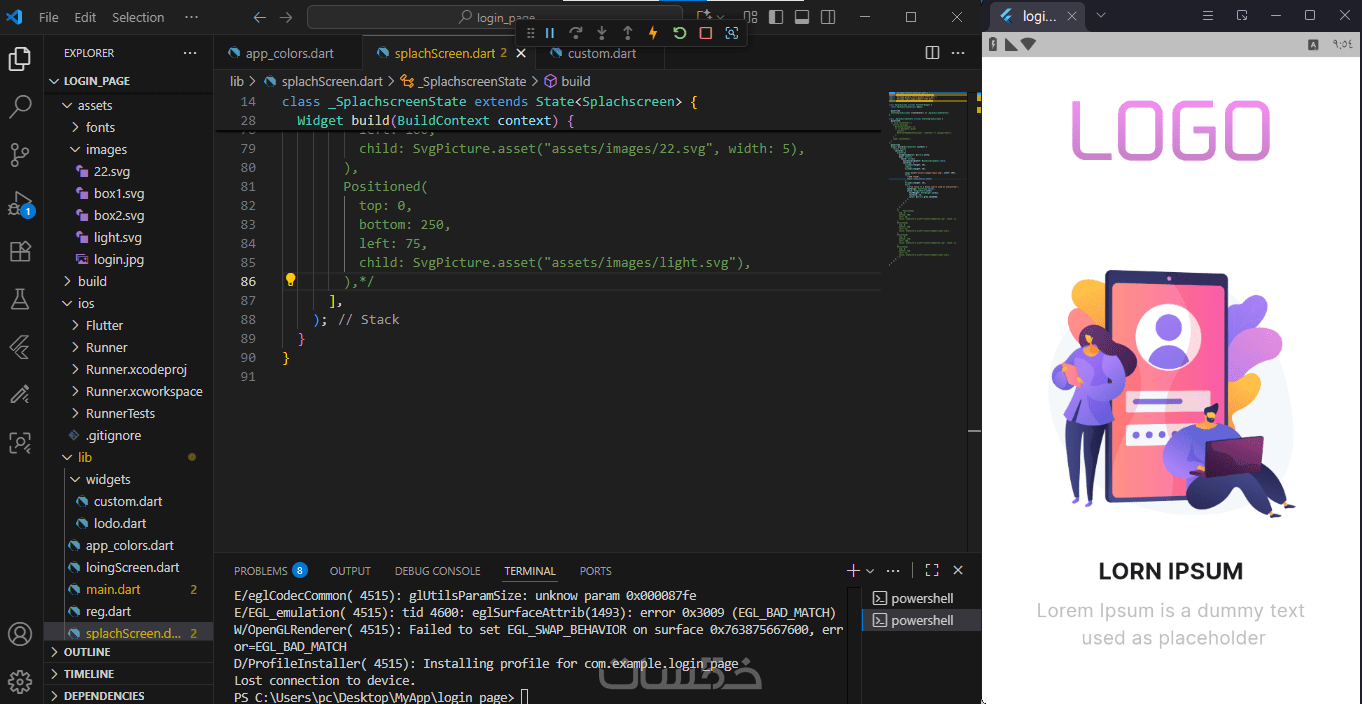Open the DEBUG CONSOLE panel tab

(x=437, y=571)
